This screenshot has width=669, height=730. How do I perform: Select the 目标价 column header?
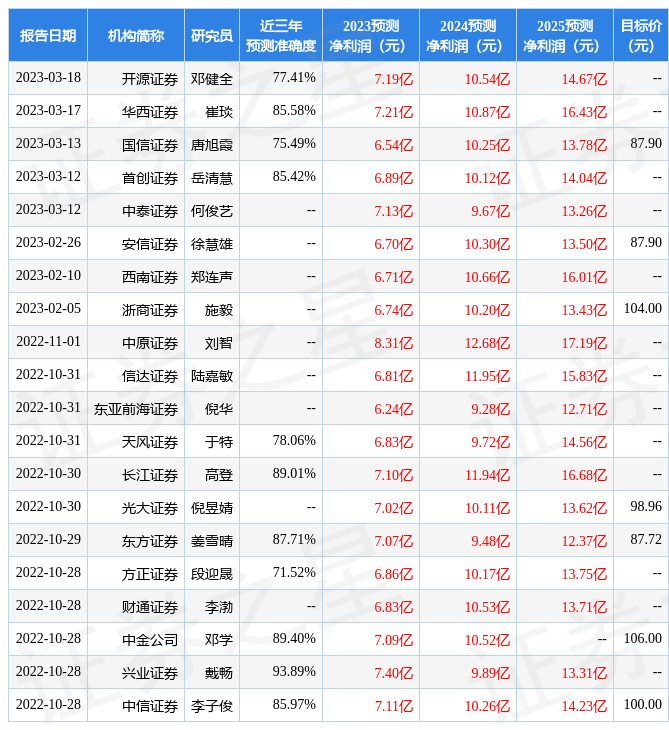click(x=641, y=35)
